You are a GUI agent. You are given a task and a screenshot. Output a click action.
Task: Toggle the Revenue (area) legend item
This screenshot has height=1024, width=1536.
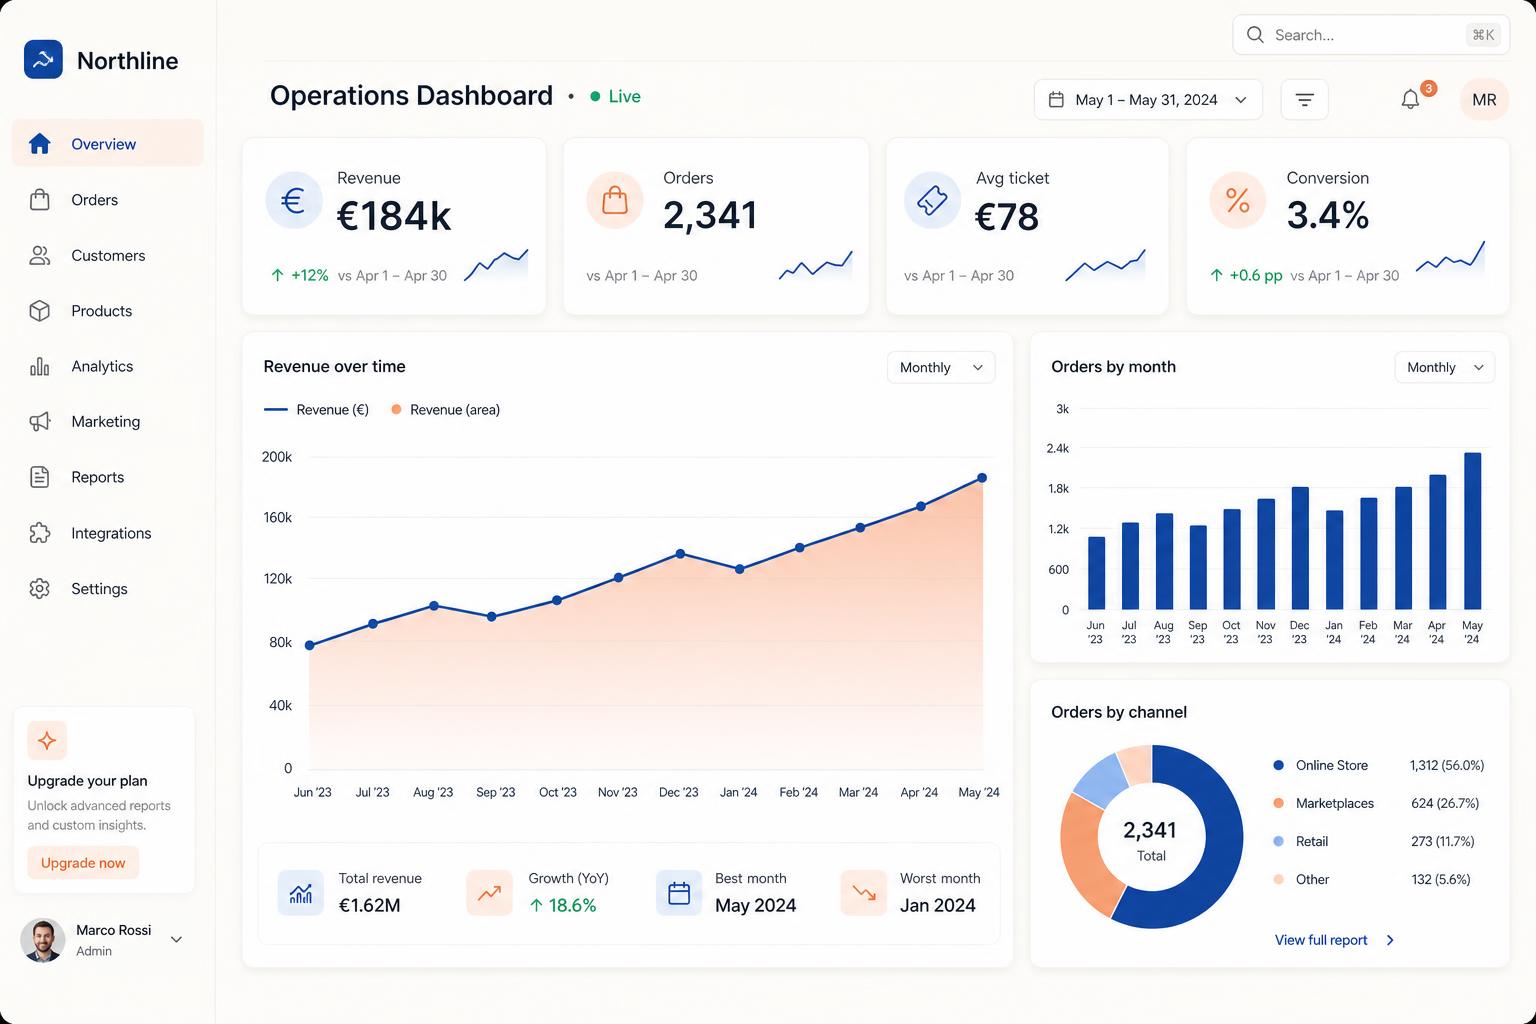point(445,410)
